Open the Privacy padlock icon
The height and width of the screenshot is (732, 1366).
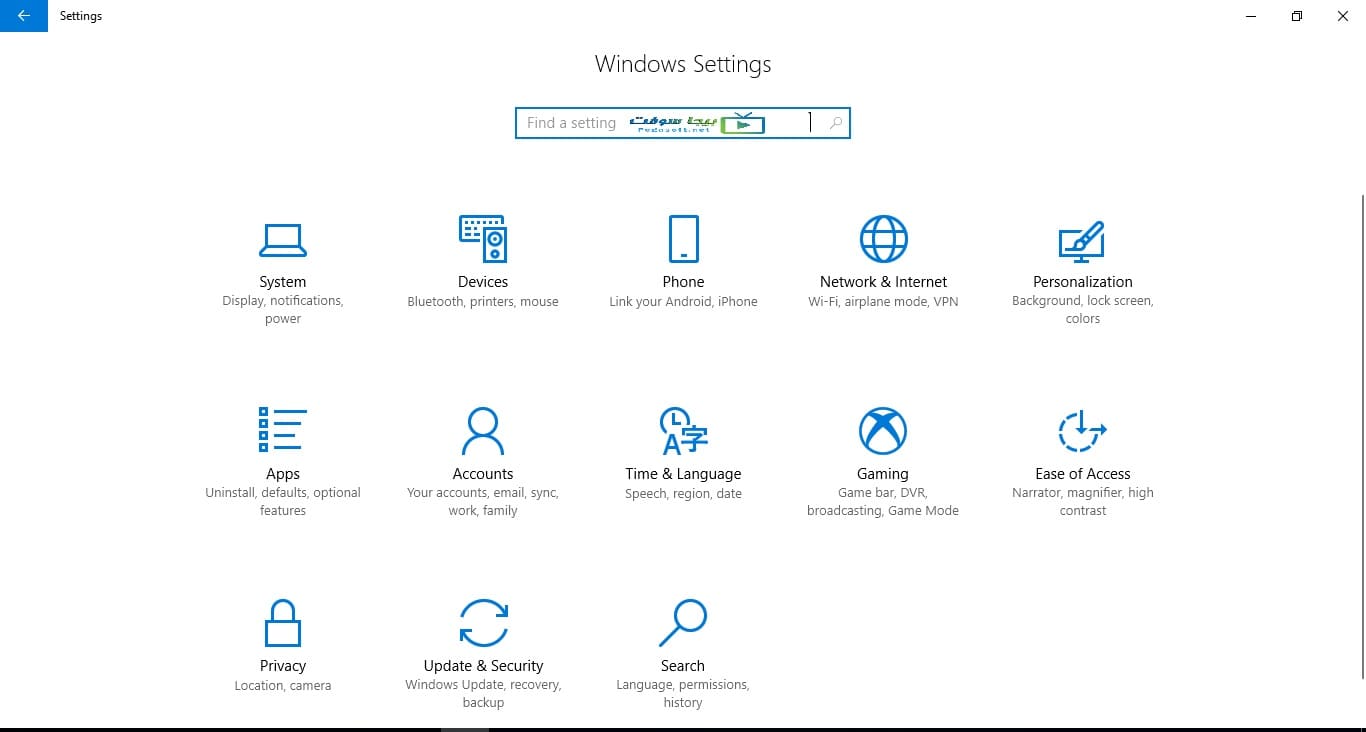point(283,623)
